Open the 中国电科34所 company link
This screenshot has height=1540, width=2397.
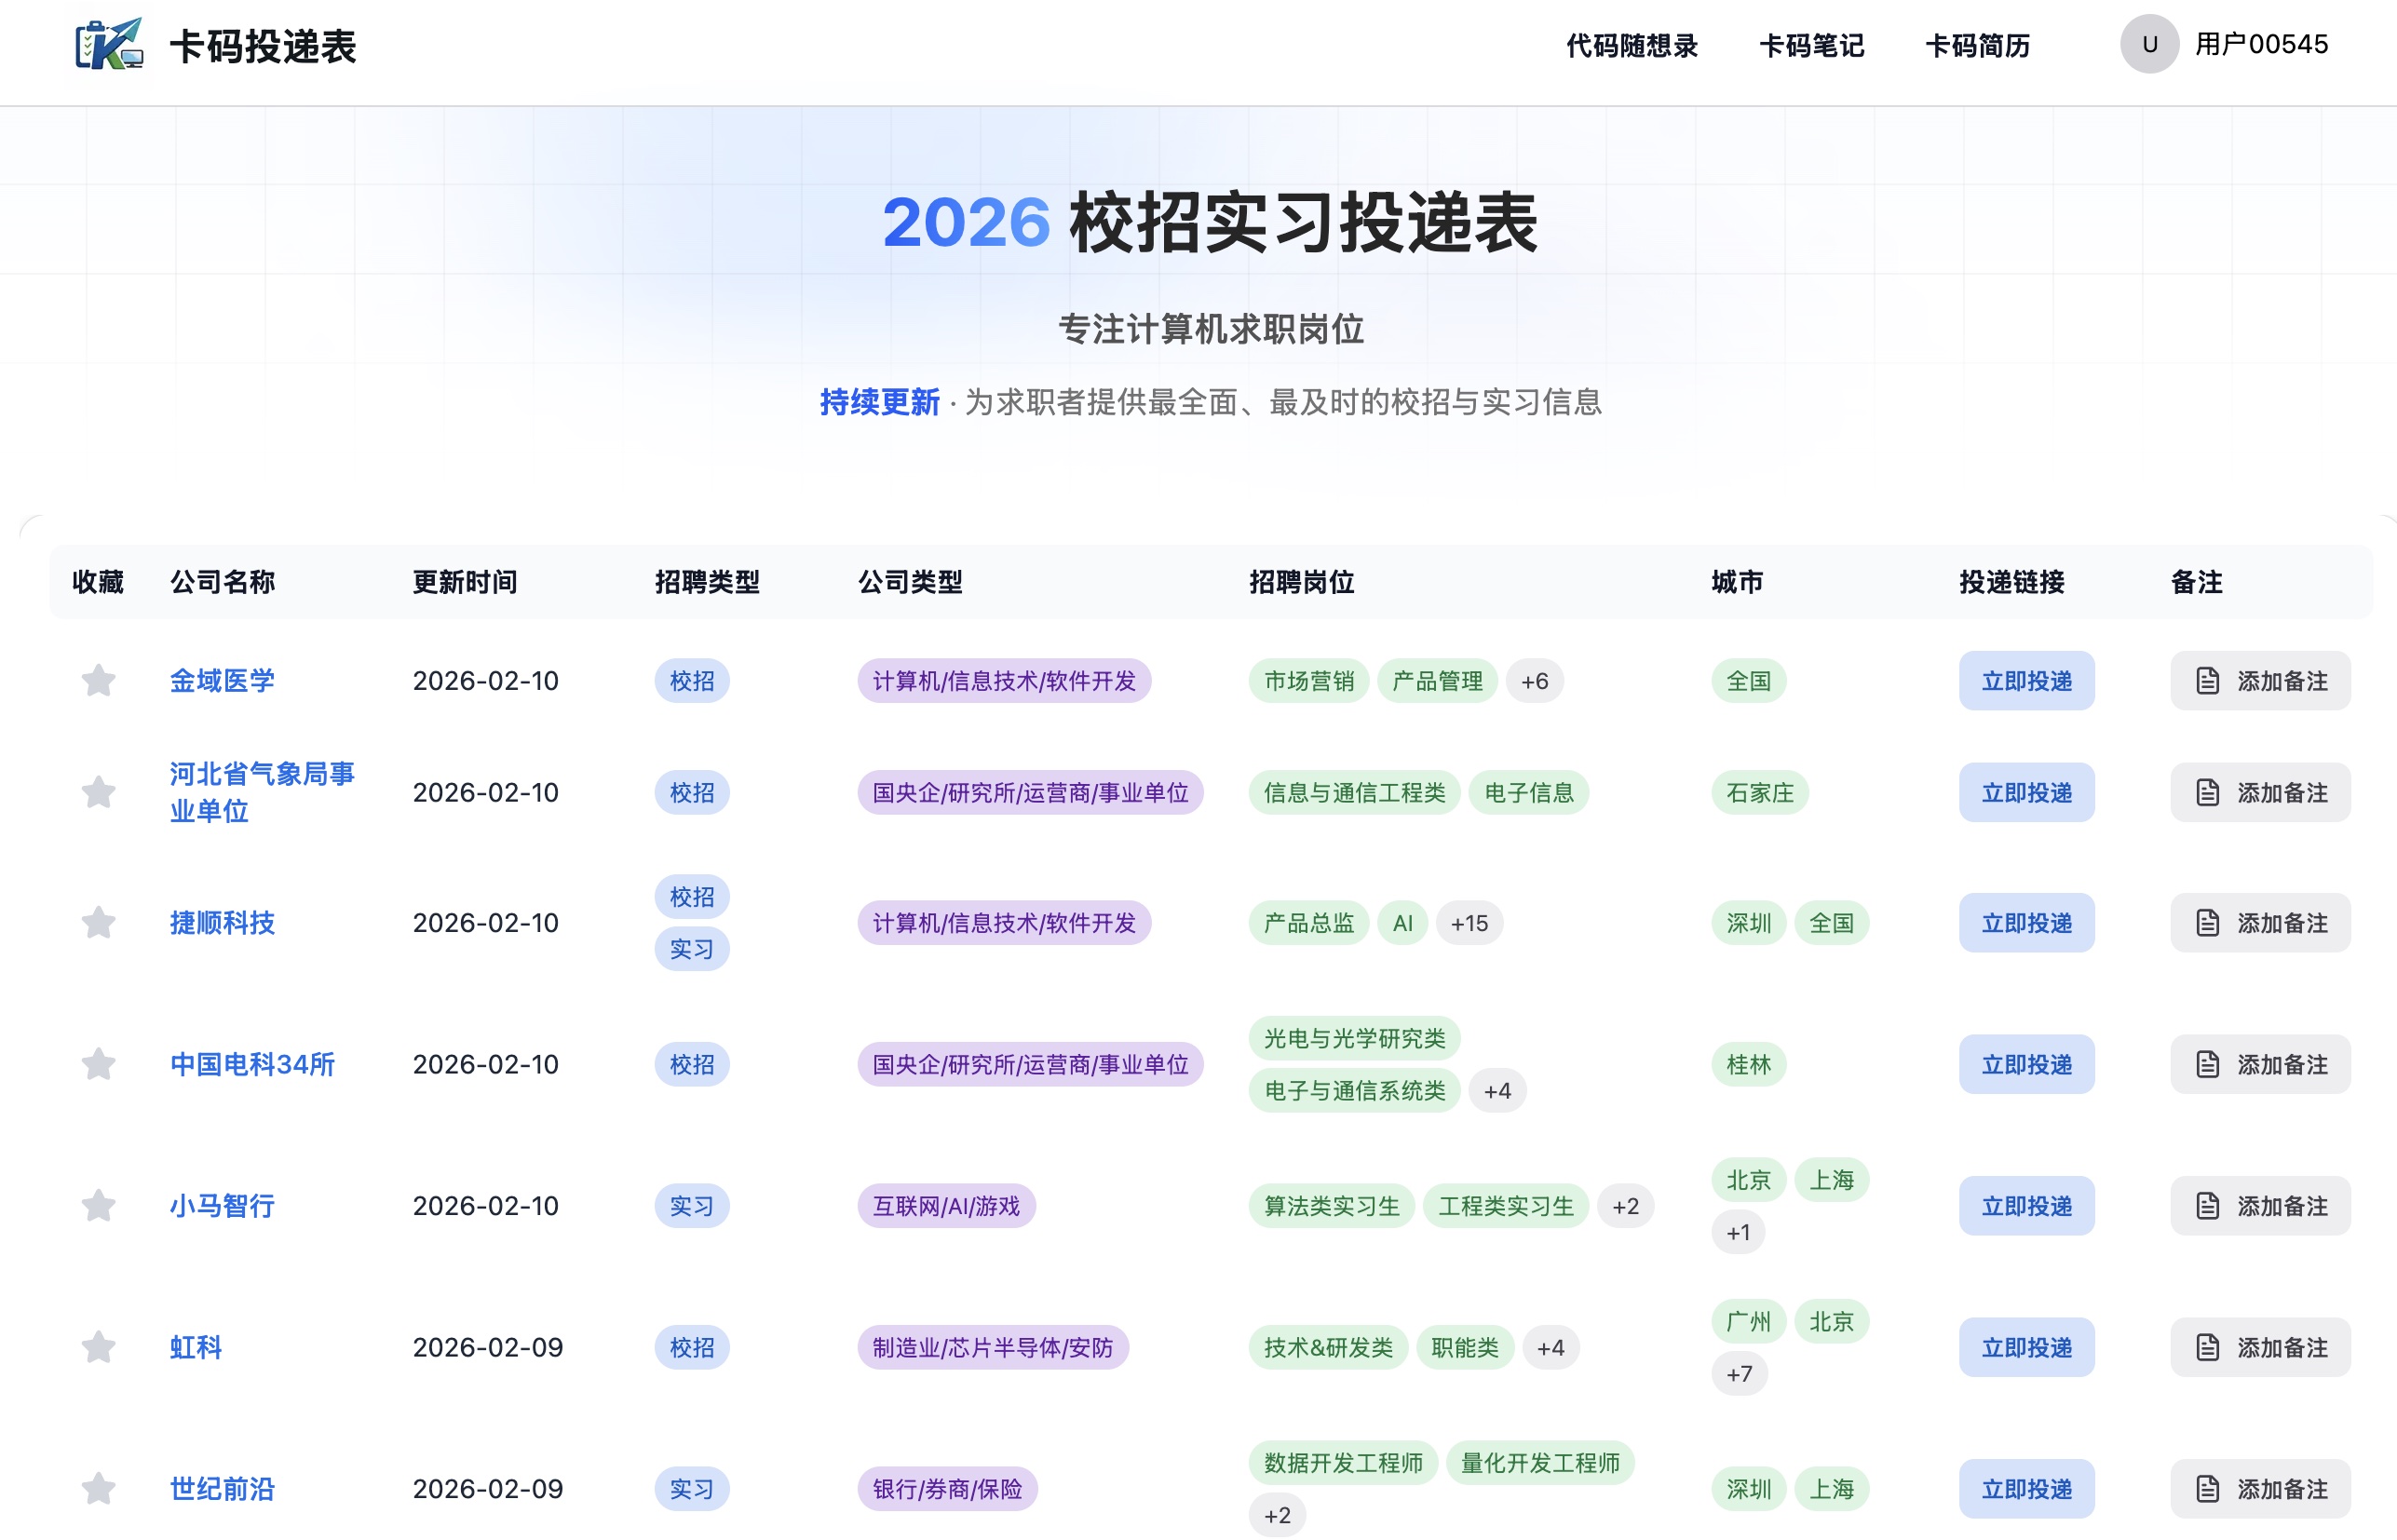click(252, 1064)
